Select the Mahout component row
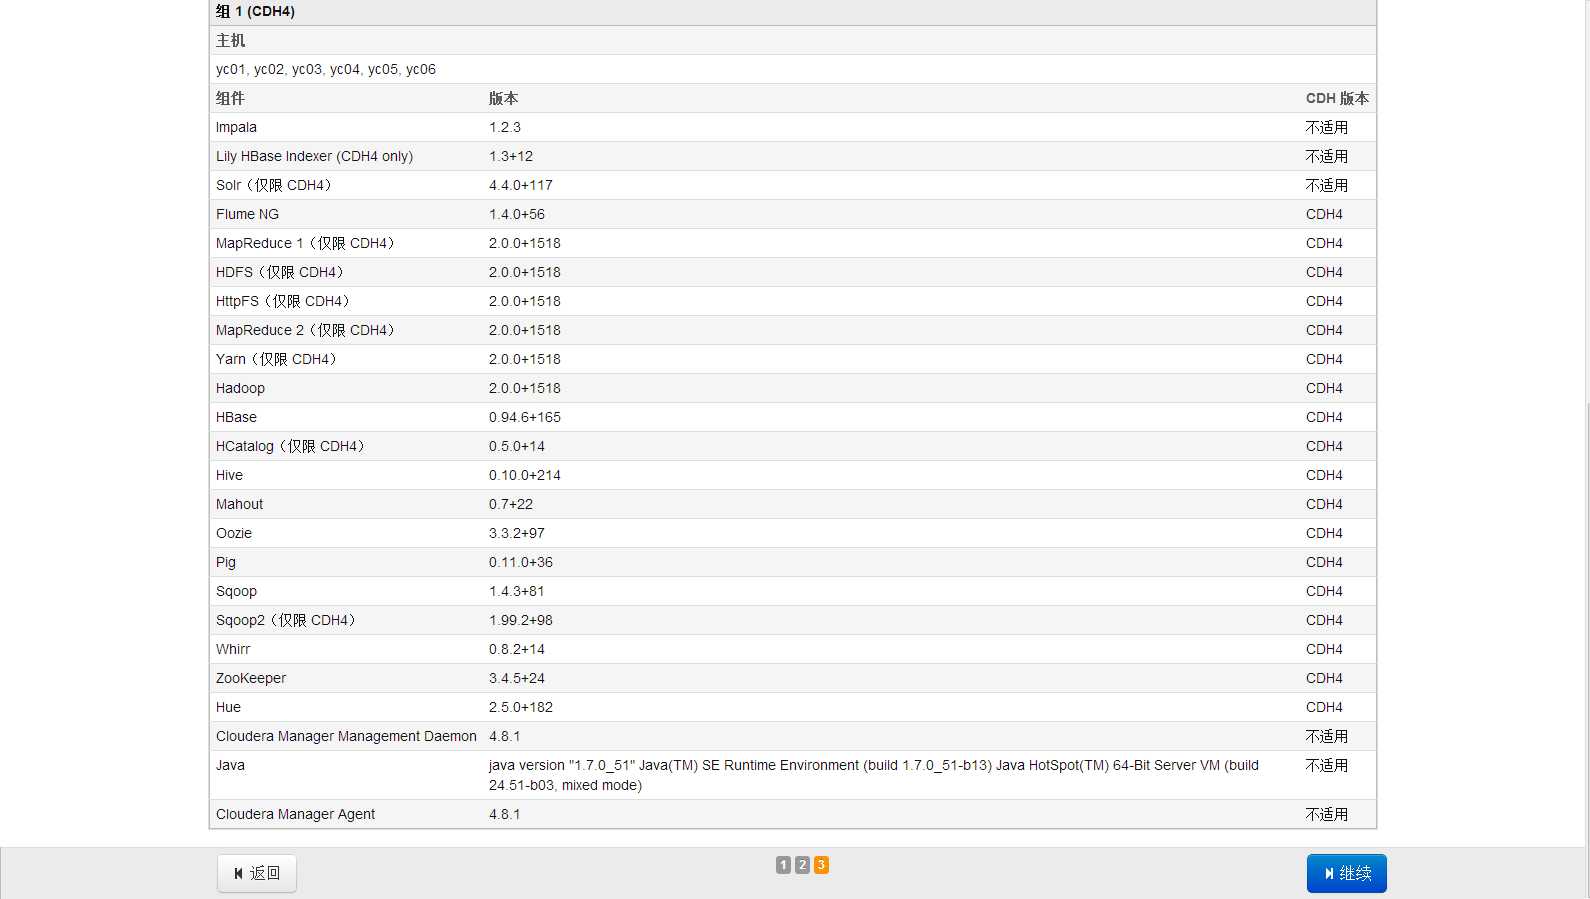Viewport: 1590px width, 899px height. point(793,504)
